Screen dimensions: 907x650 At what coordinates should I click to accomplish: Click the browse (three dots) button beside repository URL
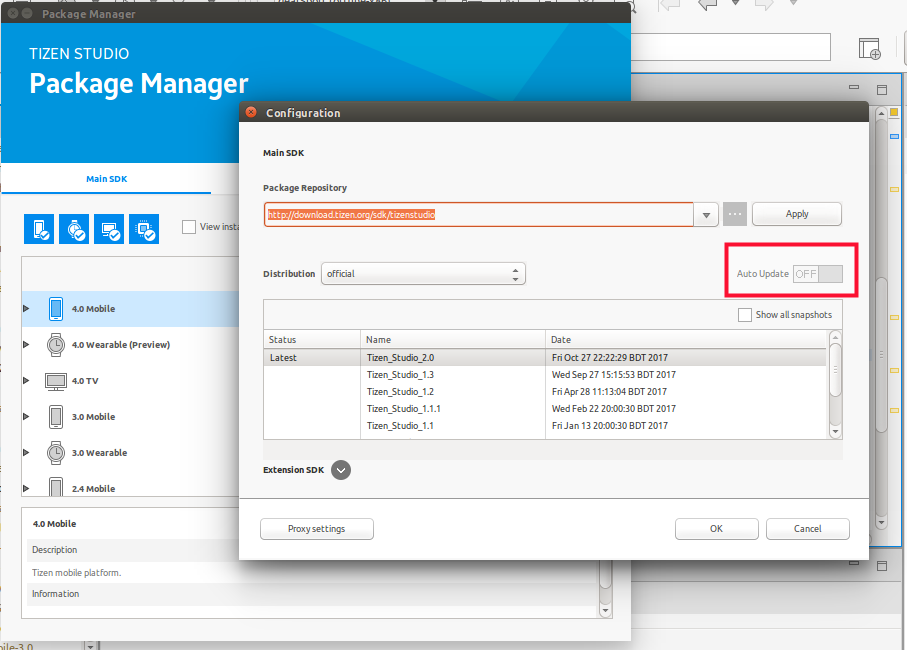(735, 214)
